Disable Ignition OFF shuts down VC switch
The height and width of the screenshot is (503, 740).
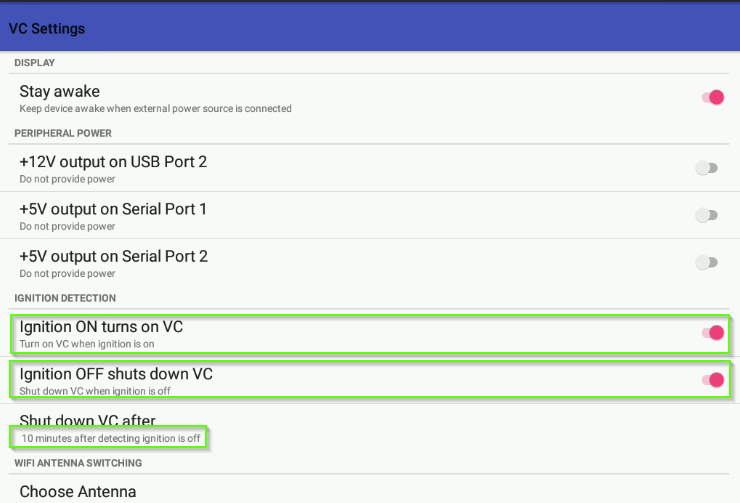coord(713,380)
